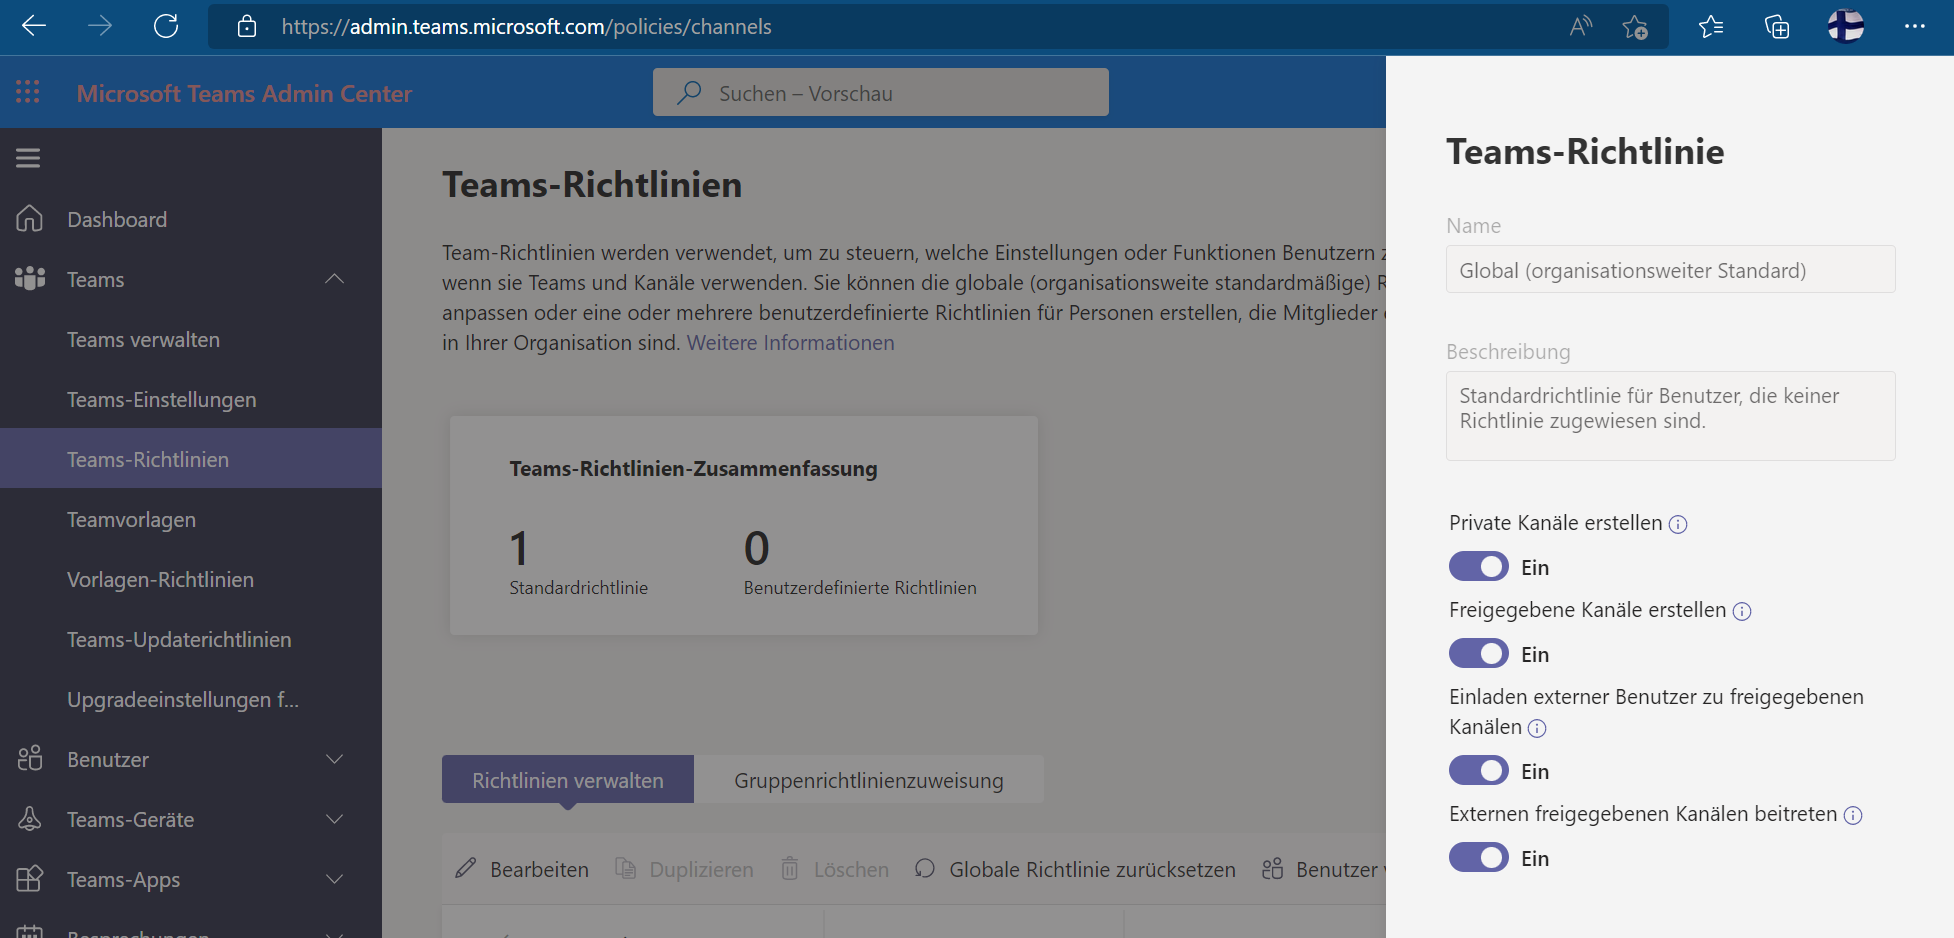Click the Dashboard home icon
1954x938 pixels.
(x=30, y=219)
